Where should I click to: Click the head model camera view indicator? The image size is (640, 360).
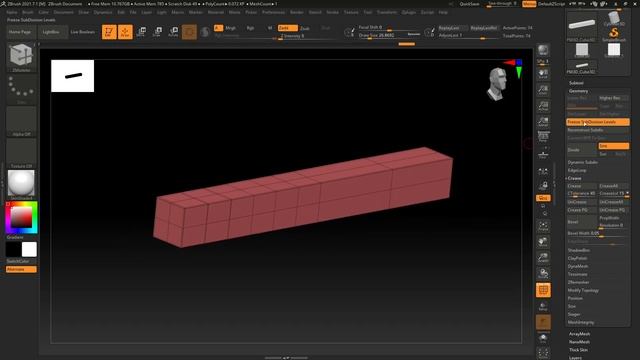point(497,84)
